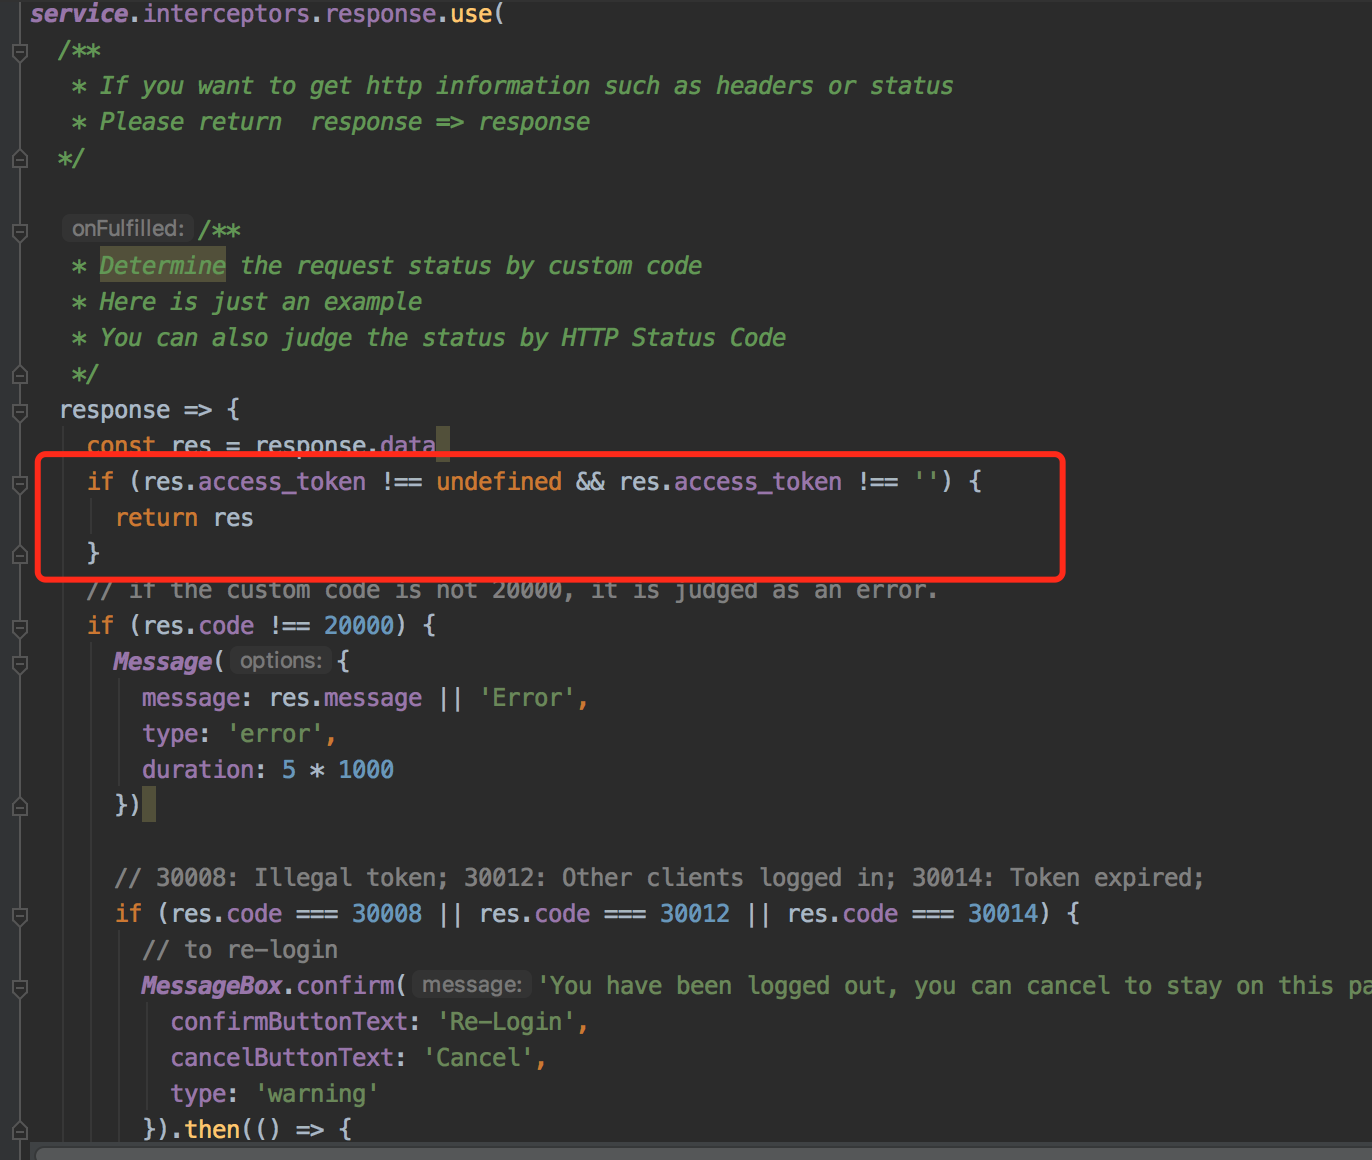Fold the 'Message(' options object
This screenshot has height=1160, width=1372.
19,663
